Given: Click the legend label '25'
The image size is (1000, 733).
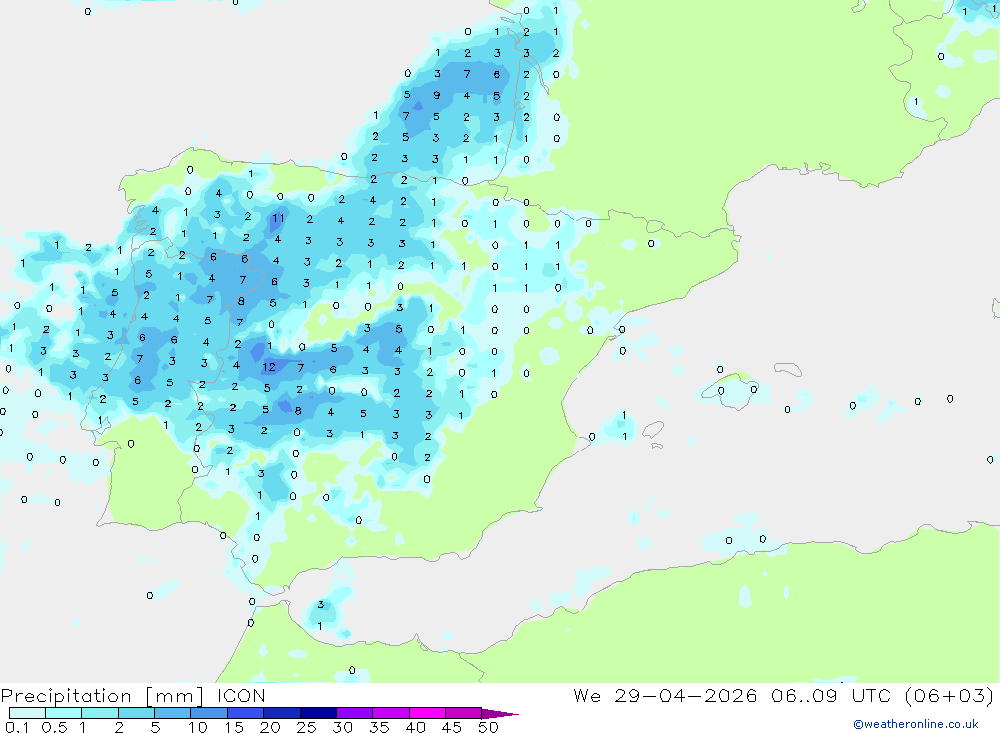Looking at the screenshot, I should (x=306, y=727).
